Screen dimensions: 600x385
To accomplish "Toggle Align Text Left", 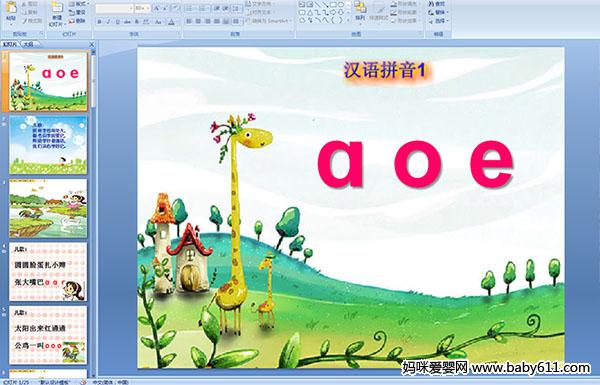I will click(189, 21).
